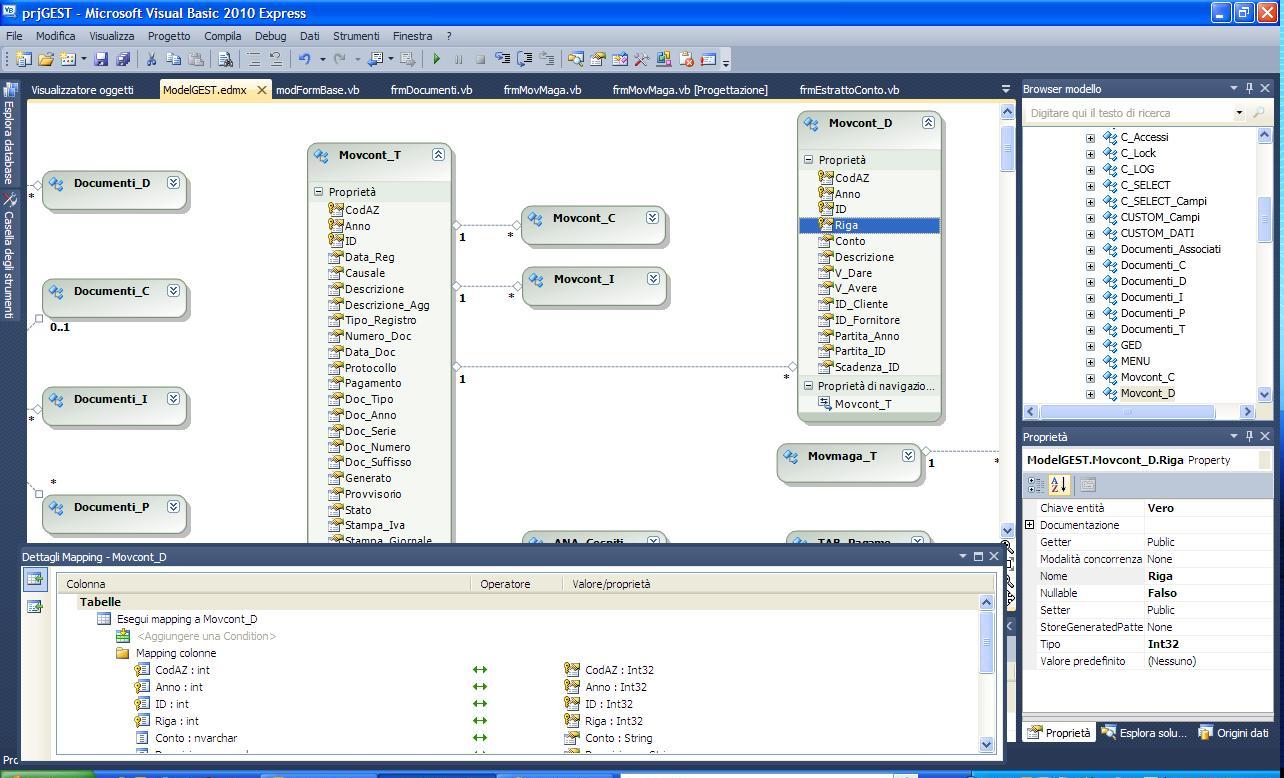The image size is (1284, 778).
Task: Click the Find in files icon
Action: [226, 60]
